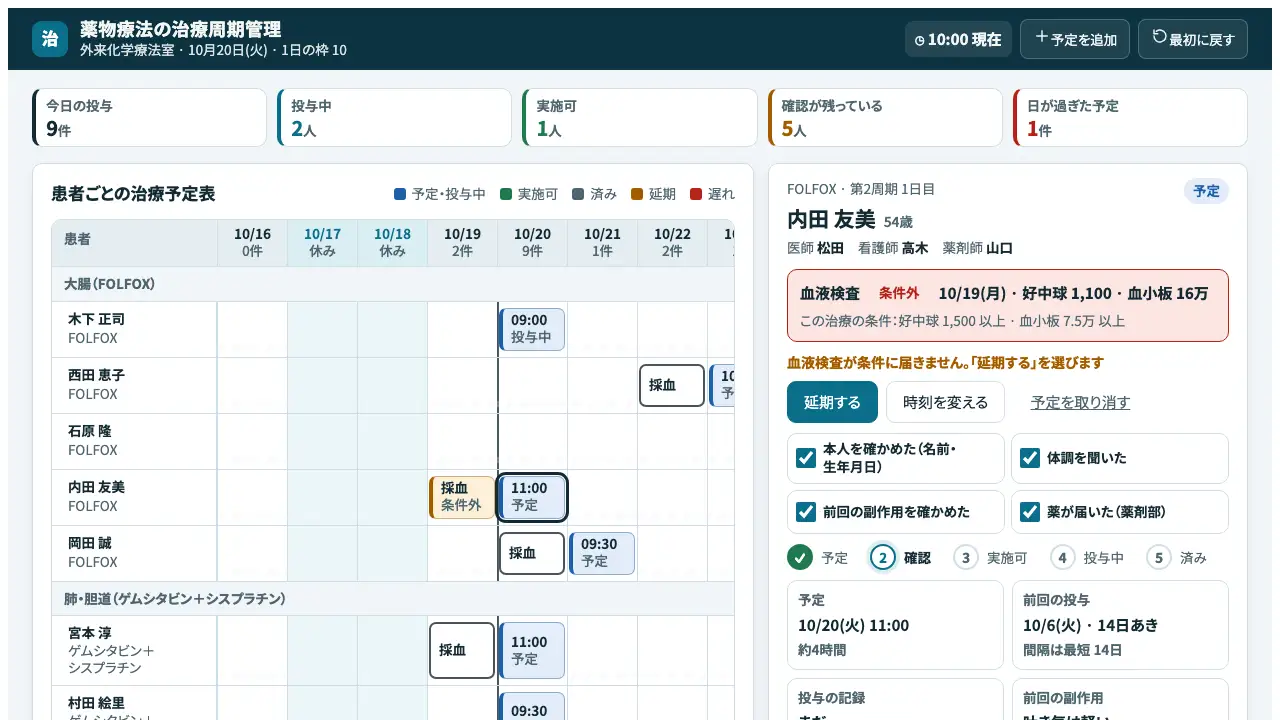The height and width of the screenshot is (720, 1280).
Task: Click the 10:00 現在 clock indicator
Action: point(958,40)
